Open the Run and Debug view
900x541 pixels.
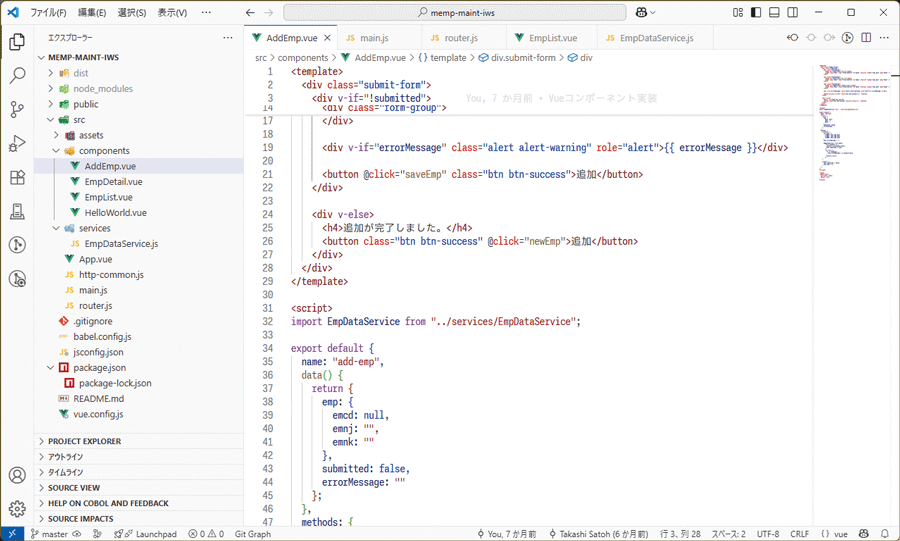(17, 143)
